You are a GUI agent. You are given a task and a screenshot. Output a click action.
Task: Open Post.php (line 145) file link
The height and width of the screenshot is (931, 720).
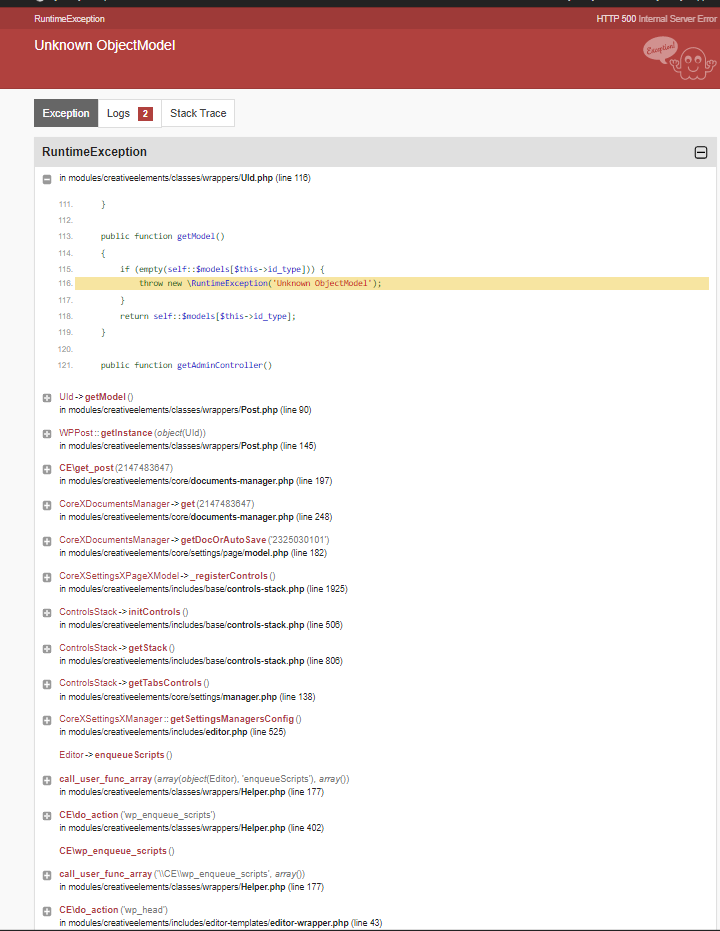[188, 446]
